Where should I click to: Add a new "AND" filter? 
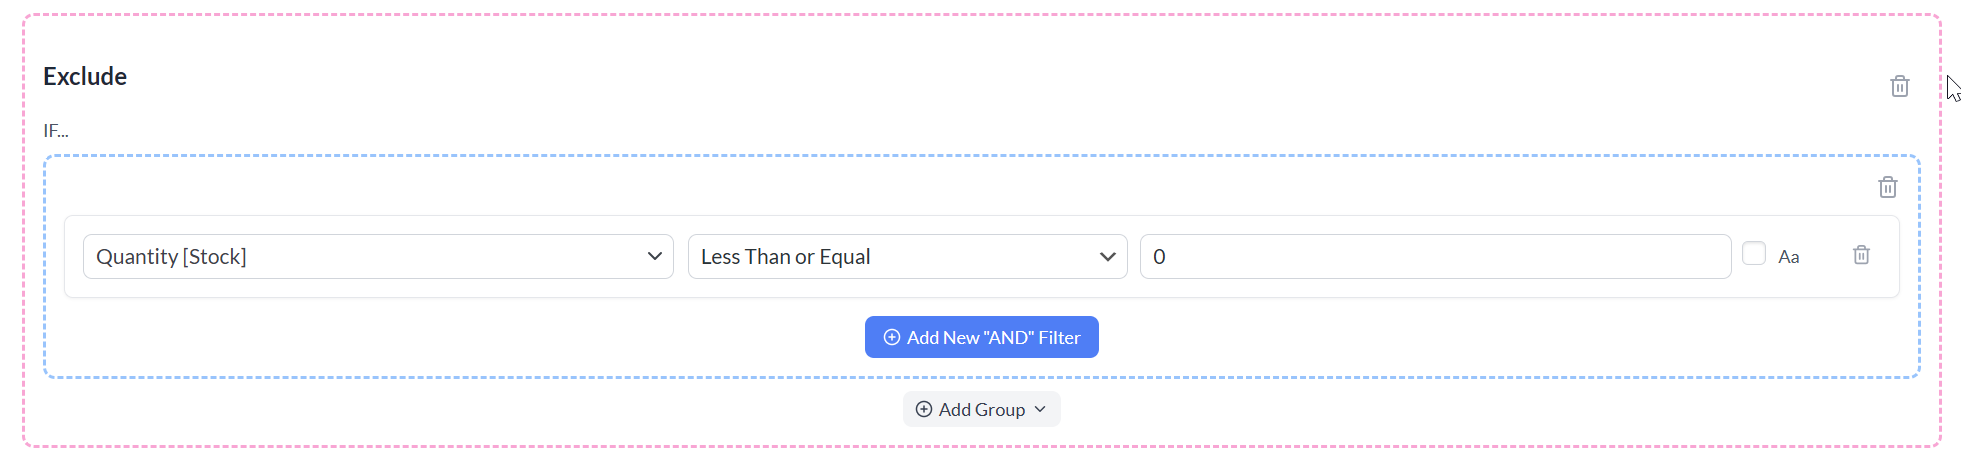(982, 337)
